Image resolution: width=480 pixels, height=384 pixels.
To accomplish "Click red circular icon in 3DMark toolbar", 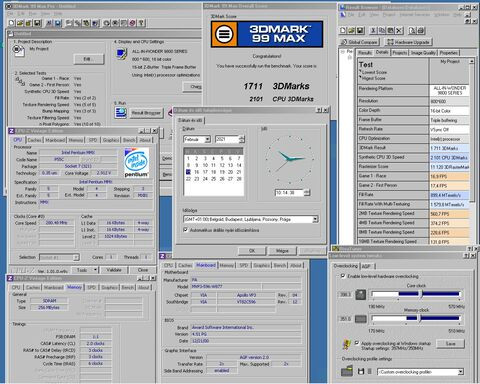I will pyautogui.click(x=132, y=23).
